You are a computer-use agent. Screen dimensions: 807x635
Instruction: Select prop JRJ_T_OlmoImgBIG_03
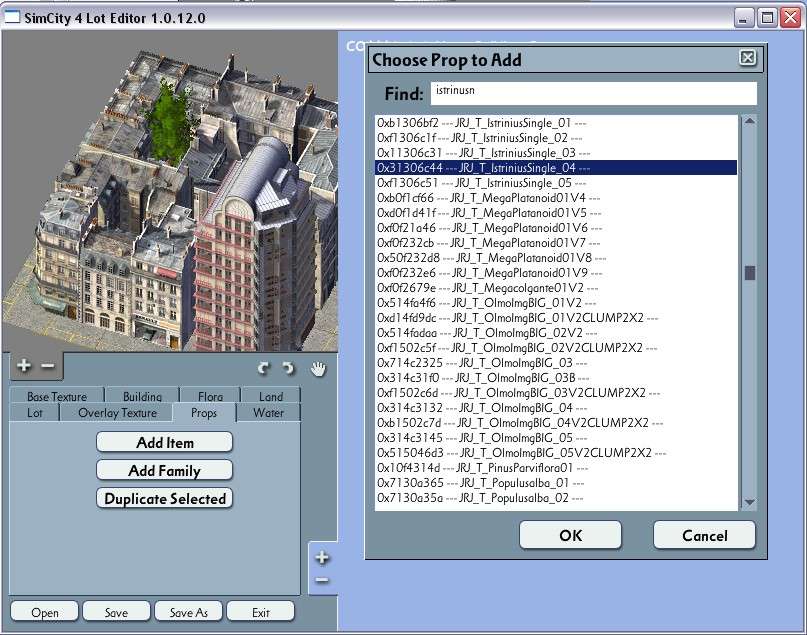556,363
